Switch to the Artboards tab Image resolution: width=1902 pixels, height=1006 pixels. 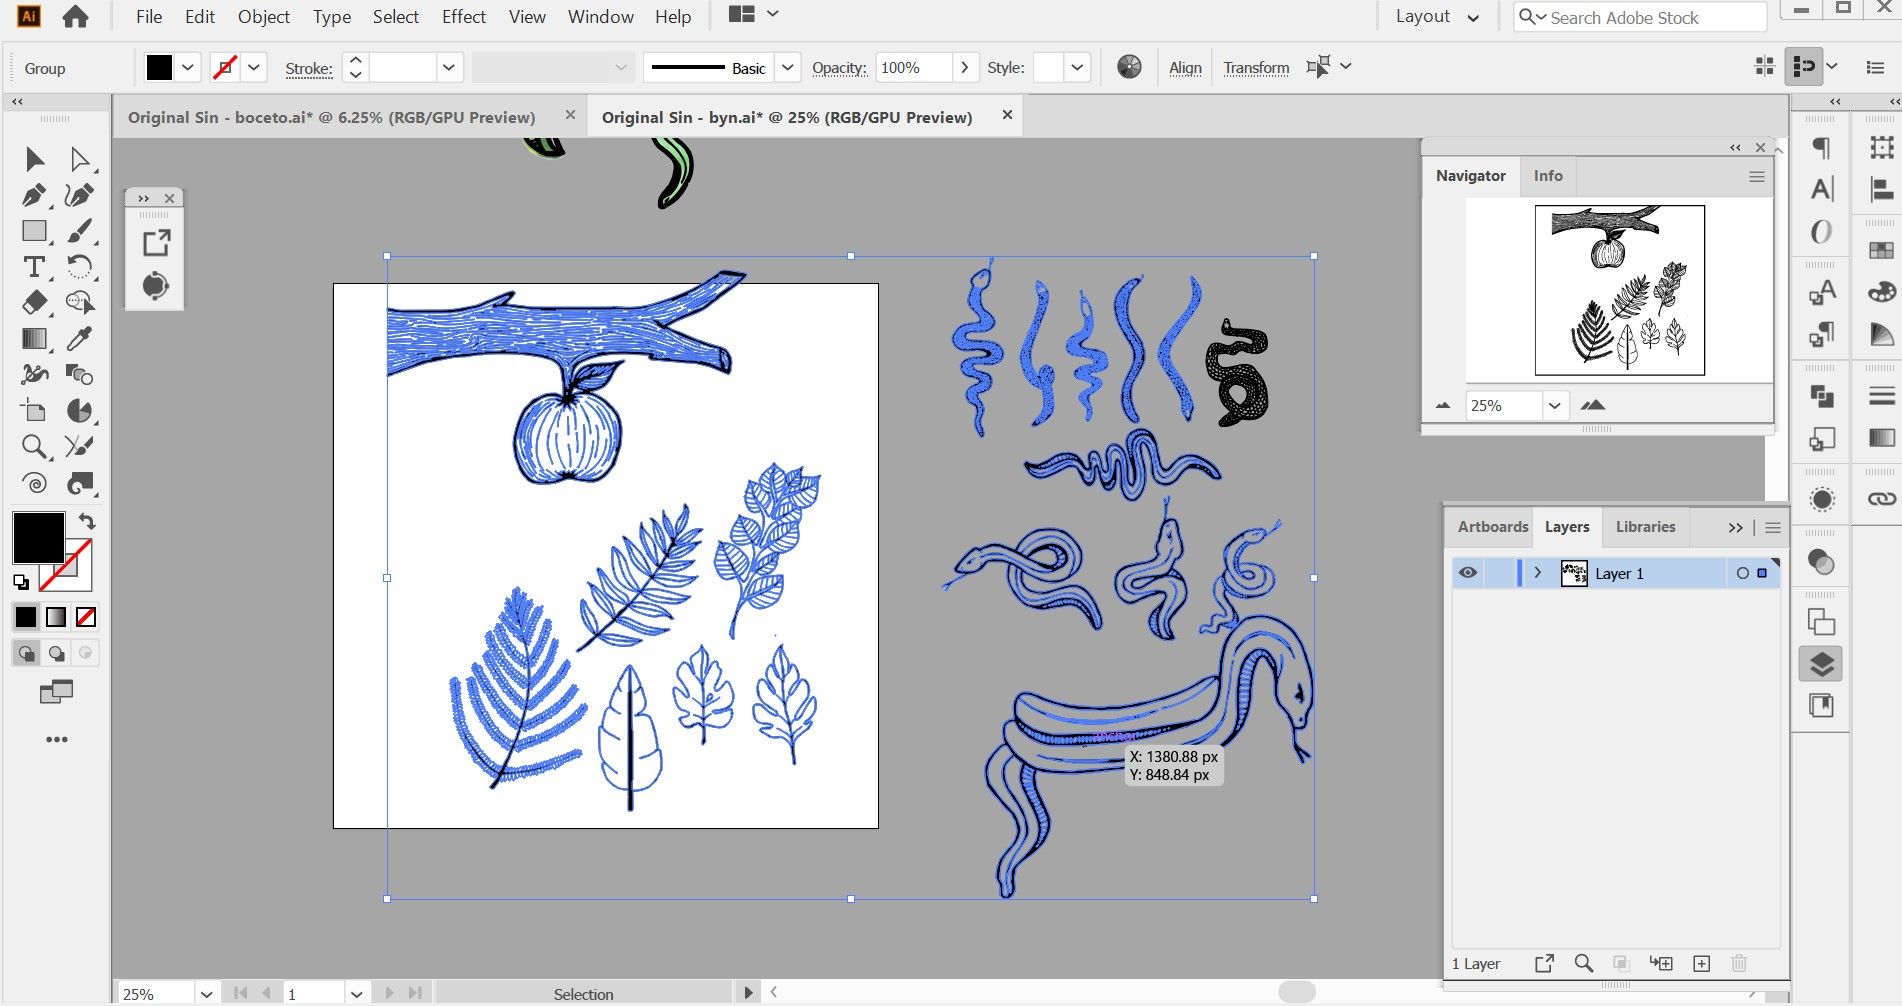tap(1492, 527)
